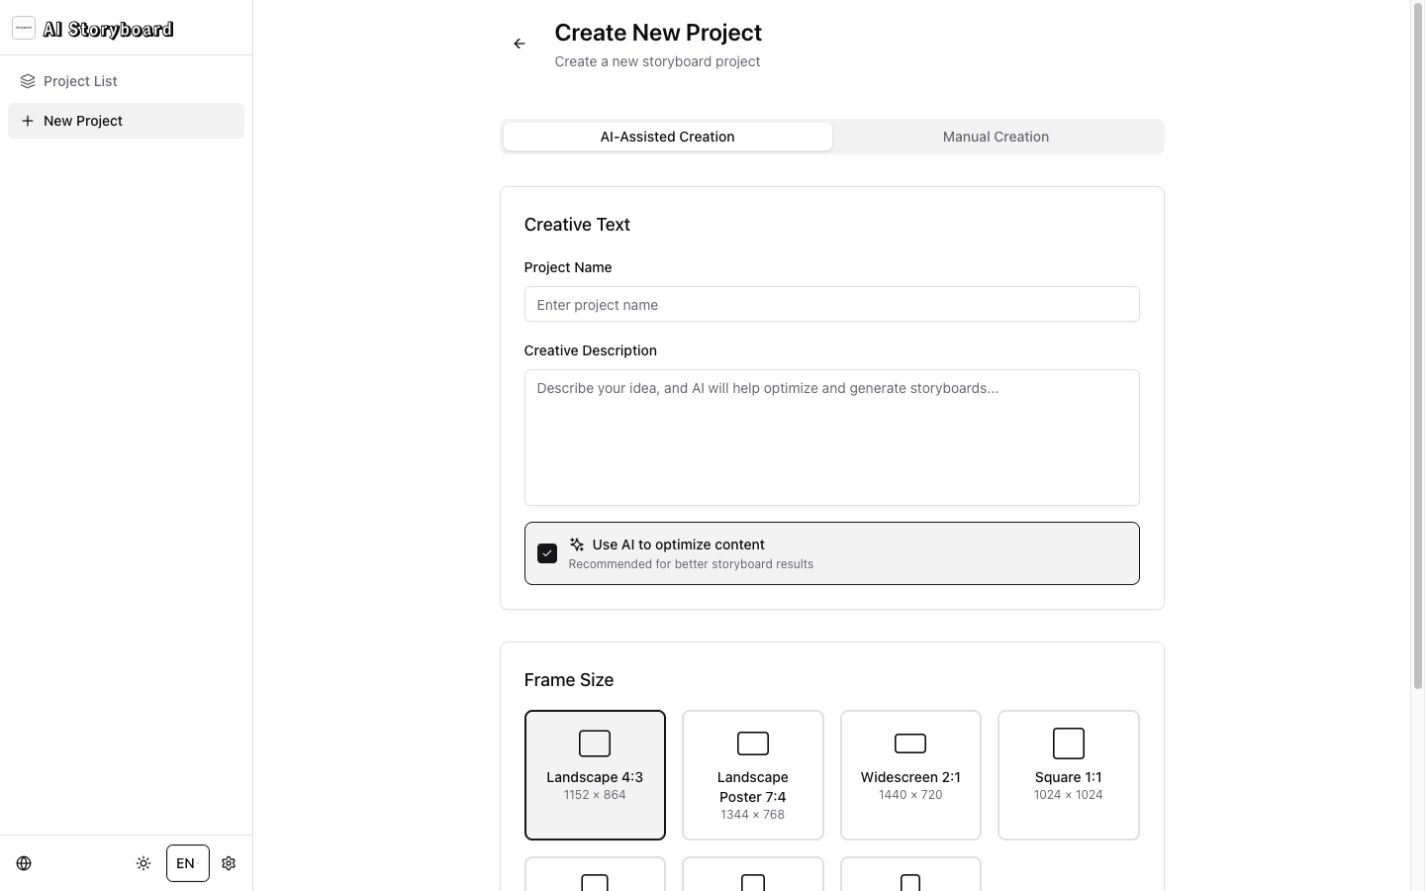Click "Create a new storyboard project" subtitle
This screenshot has height=891, width=1425.
pyautogui.click(x=658, y=62)
